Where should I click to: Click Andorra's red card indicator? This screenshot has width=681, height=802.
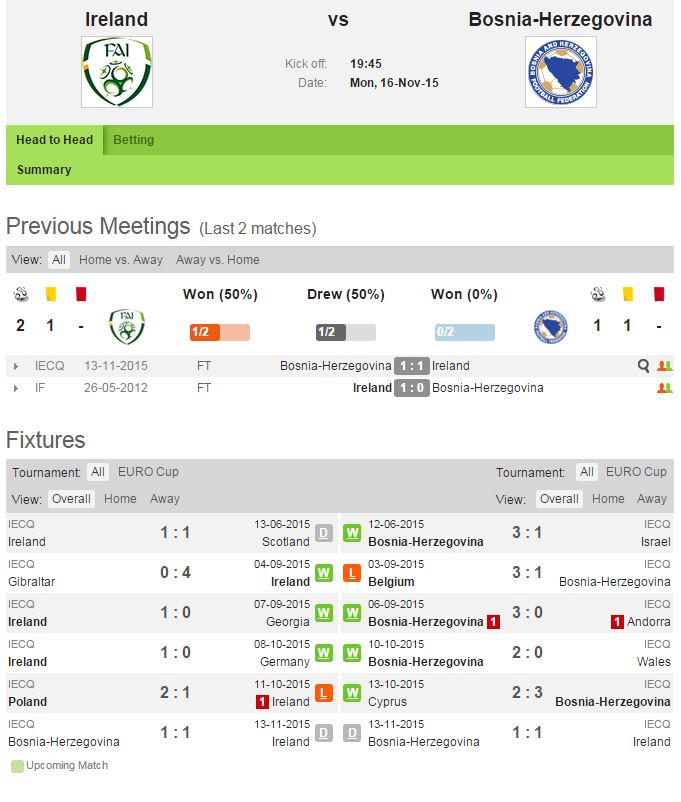click(x=618, y=622)
